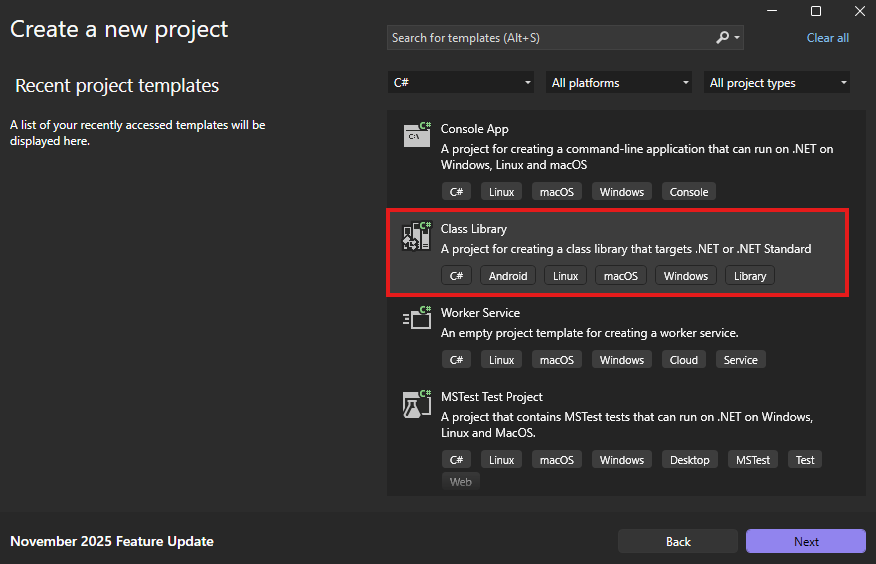Click the macOS tag under Class Library
Viewport: 876px width, 564px height.
point(621,276)
